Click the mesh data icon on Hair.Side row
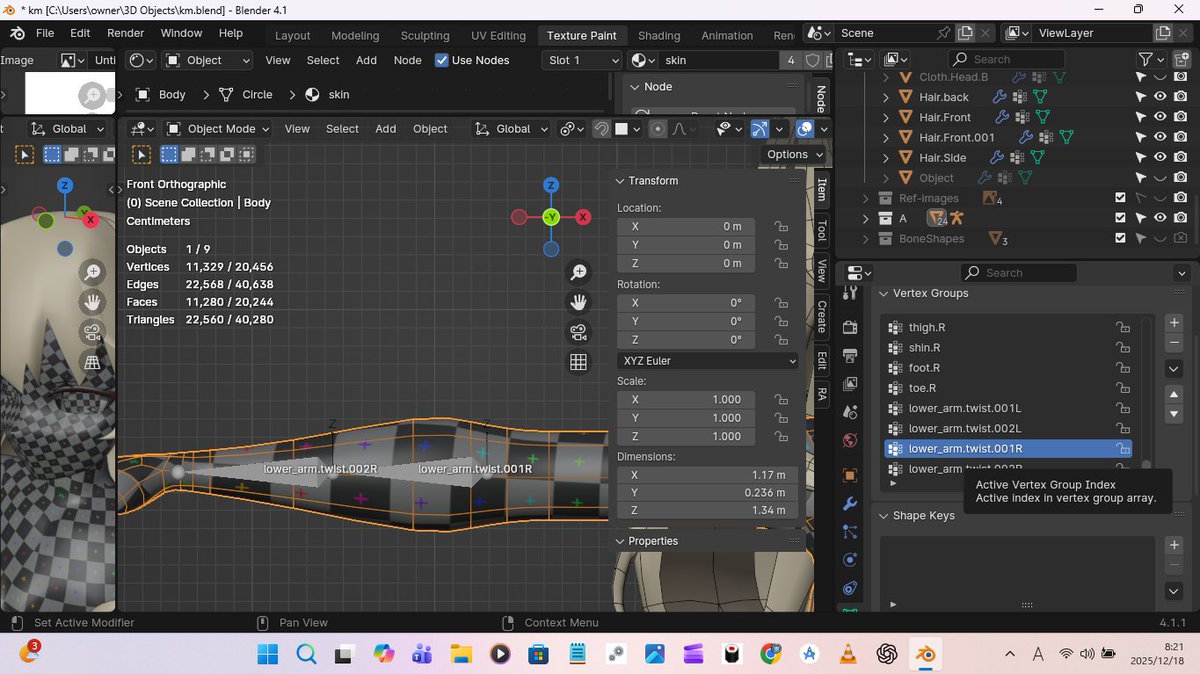The height and width of the screenshot is (674, 1200). (x=1038, y=157)
